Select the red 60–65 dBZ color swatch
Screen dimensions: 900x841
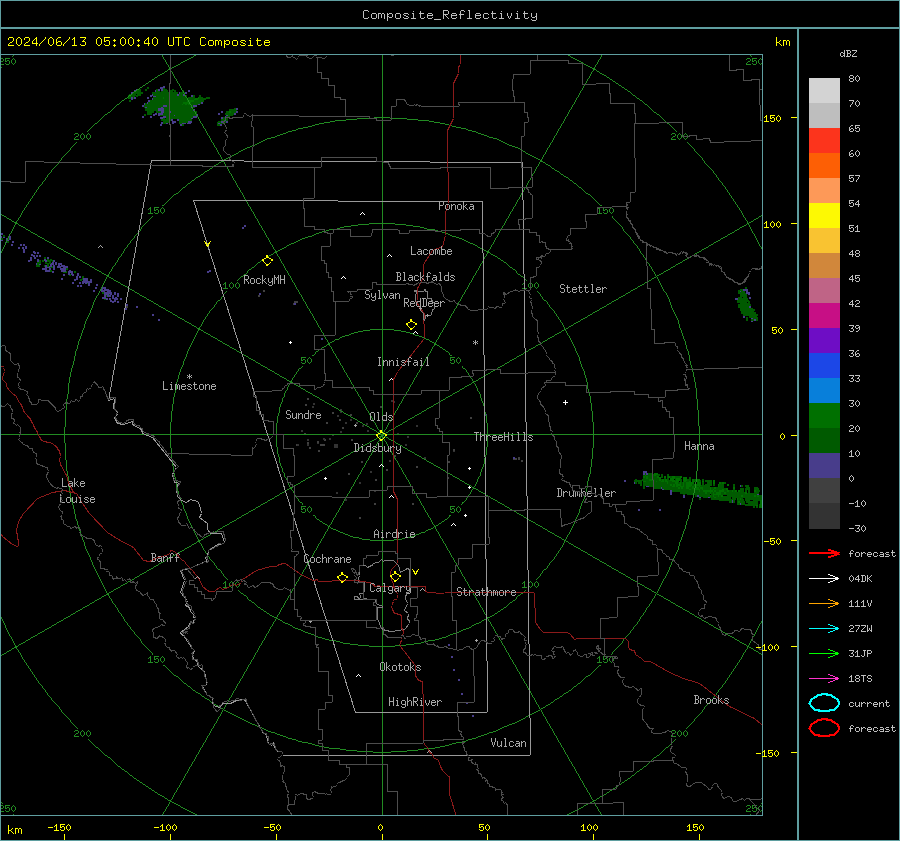824,141
